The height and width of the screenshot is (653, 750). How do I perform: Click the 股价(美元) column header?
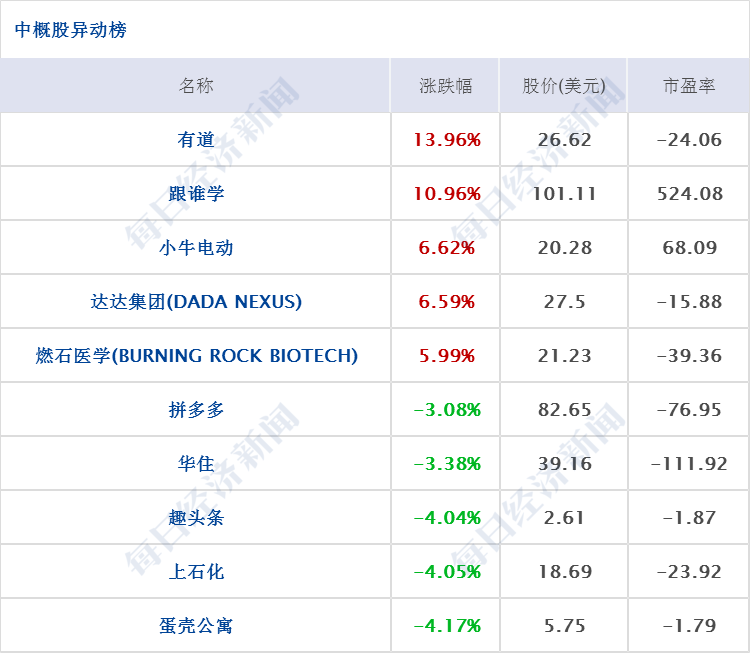564,86
